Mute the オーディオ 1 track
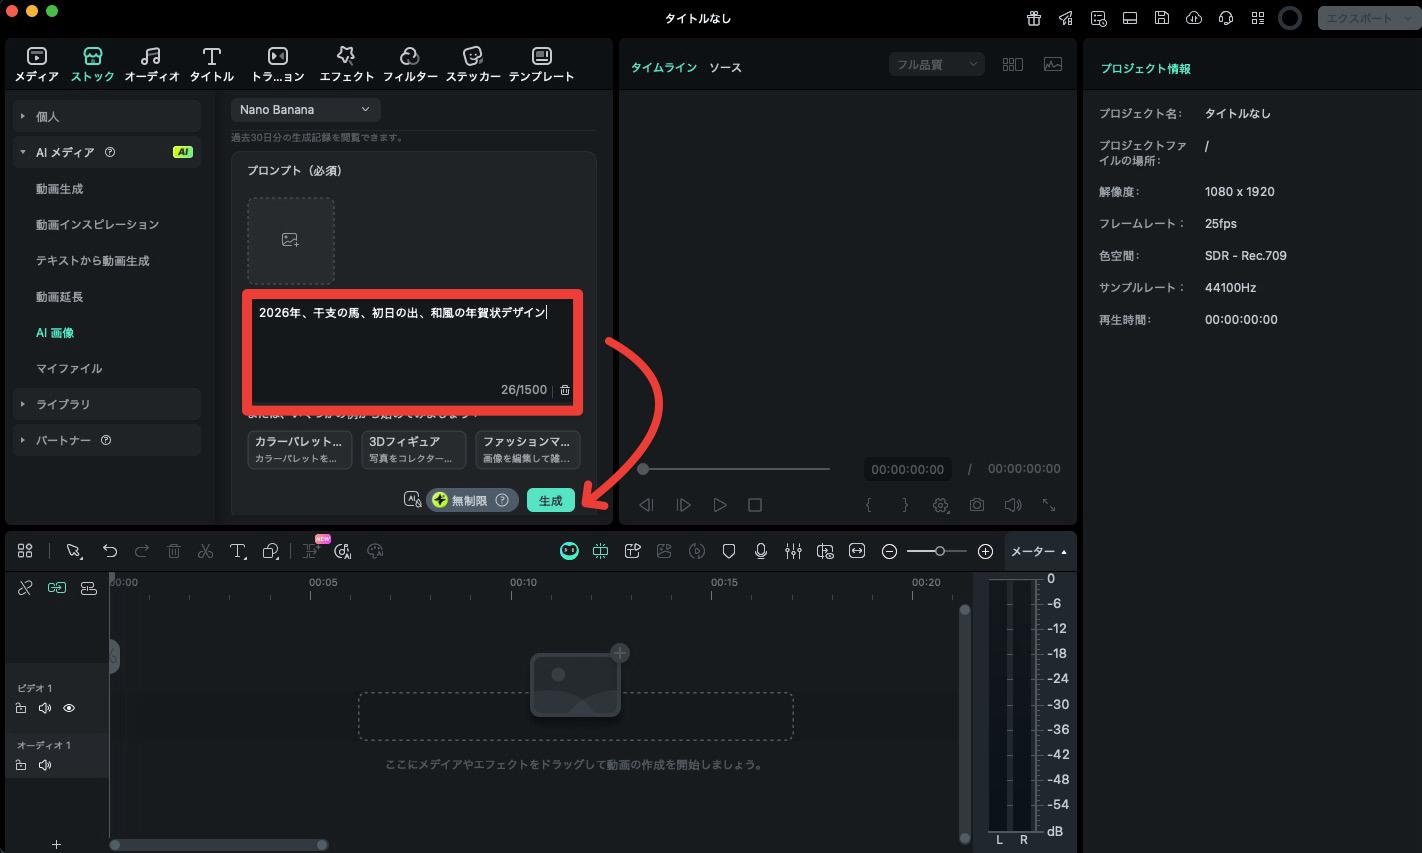This screenshot has width=1422, height=853. pyautogui.click(x=45, y=765)
